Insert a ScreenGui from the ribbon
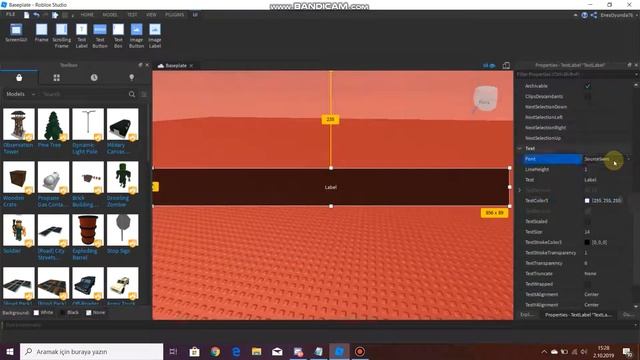Viewport: 640px width, 360px height. (x=16, y=33)
